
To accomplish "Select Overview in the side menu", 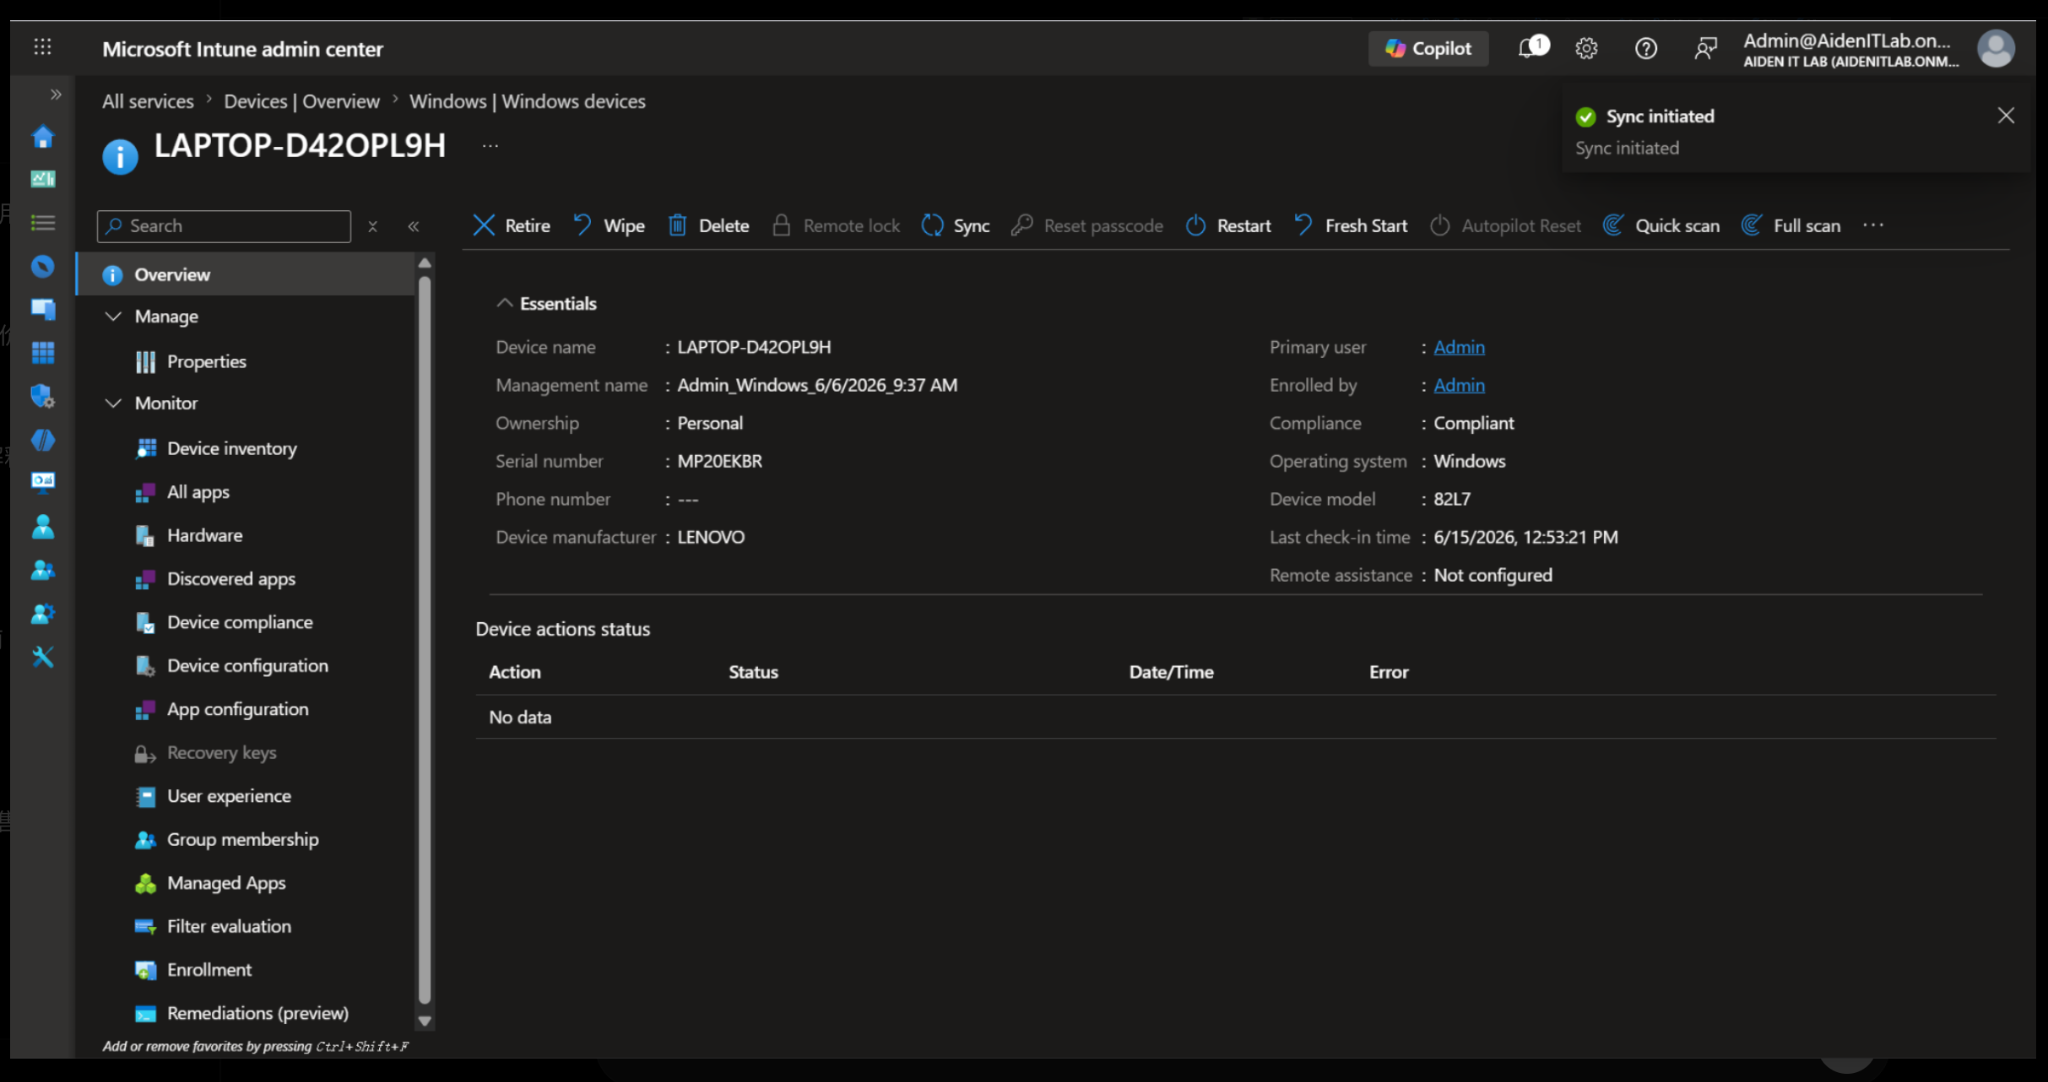I will coord(246,274).
